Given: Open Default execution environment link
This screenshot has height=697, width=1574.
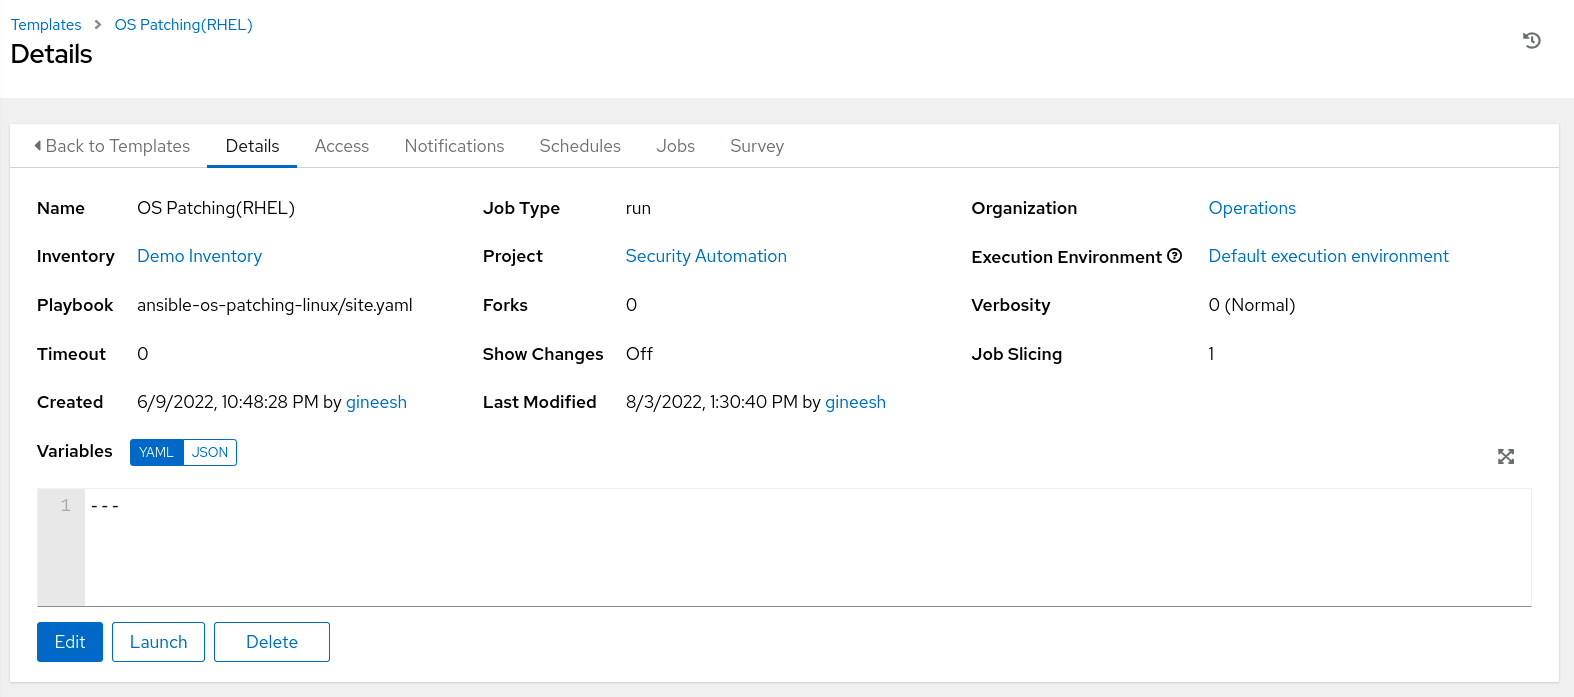Looking at the screenshot, I should click(1327, 256).
